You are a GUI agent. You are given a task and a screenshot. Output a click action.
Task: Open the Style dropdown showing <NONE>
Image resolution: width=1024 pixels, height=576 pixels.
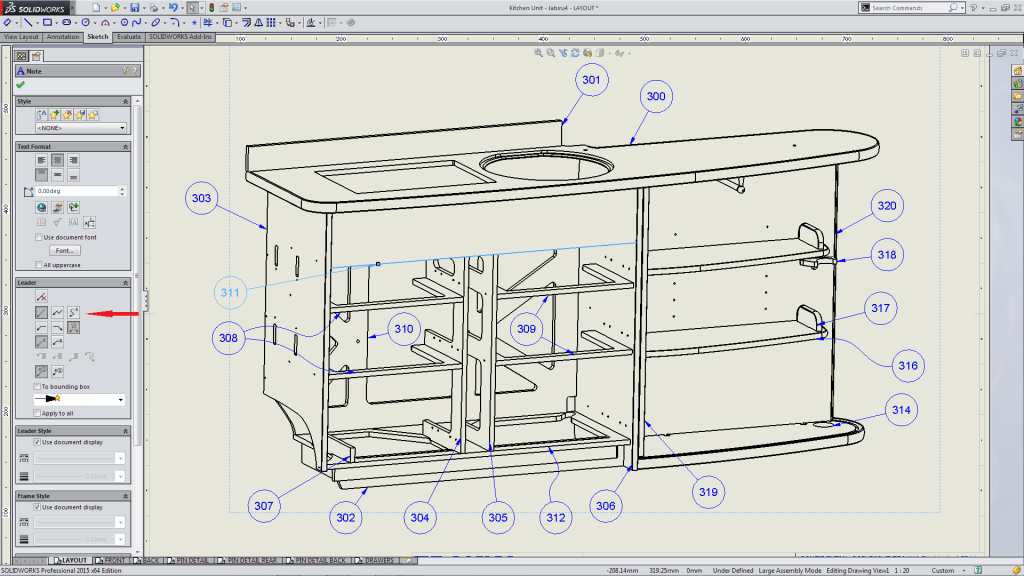80,128
